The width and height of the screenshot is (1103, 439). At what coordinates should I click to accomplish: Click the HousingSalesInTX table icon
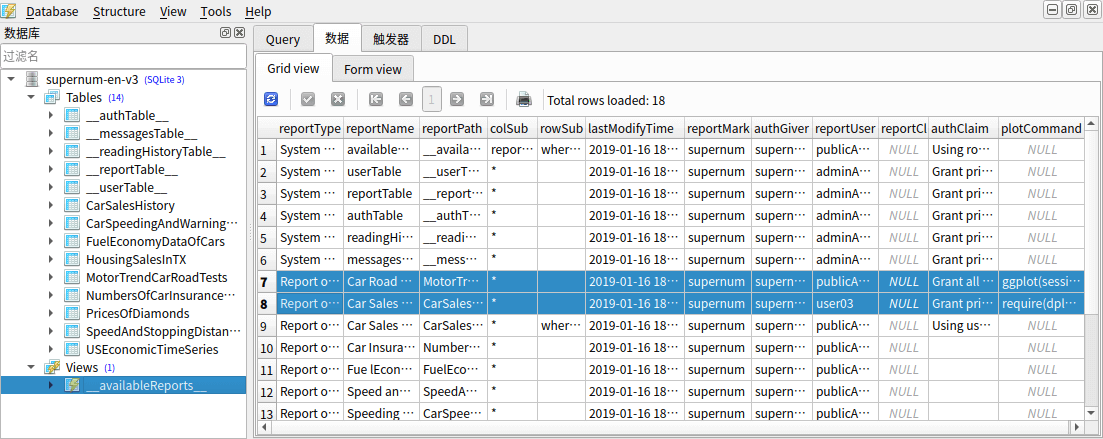pyautogui.click(x=72, y=259)
